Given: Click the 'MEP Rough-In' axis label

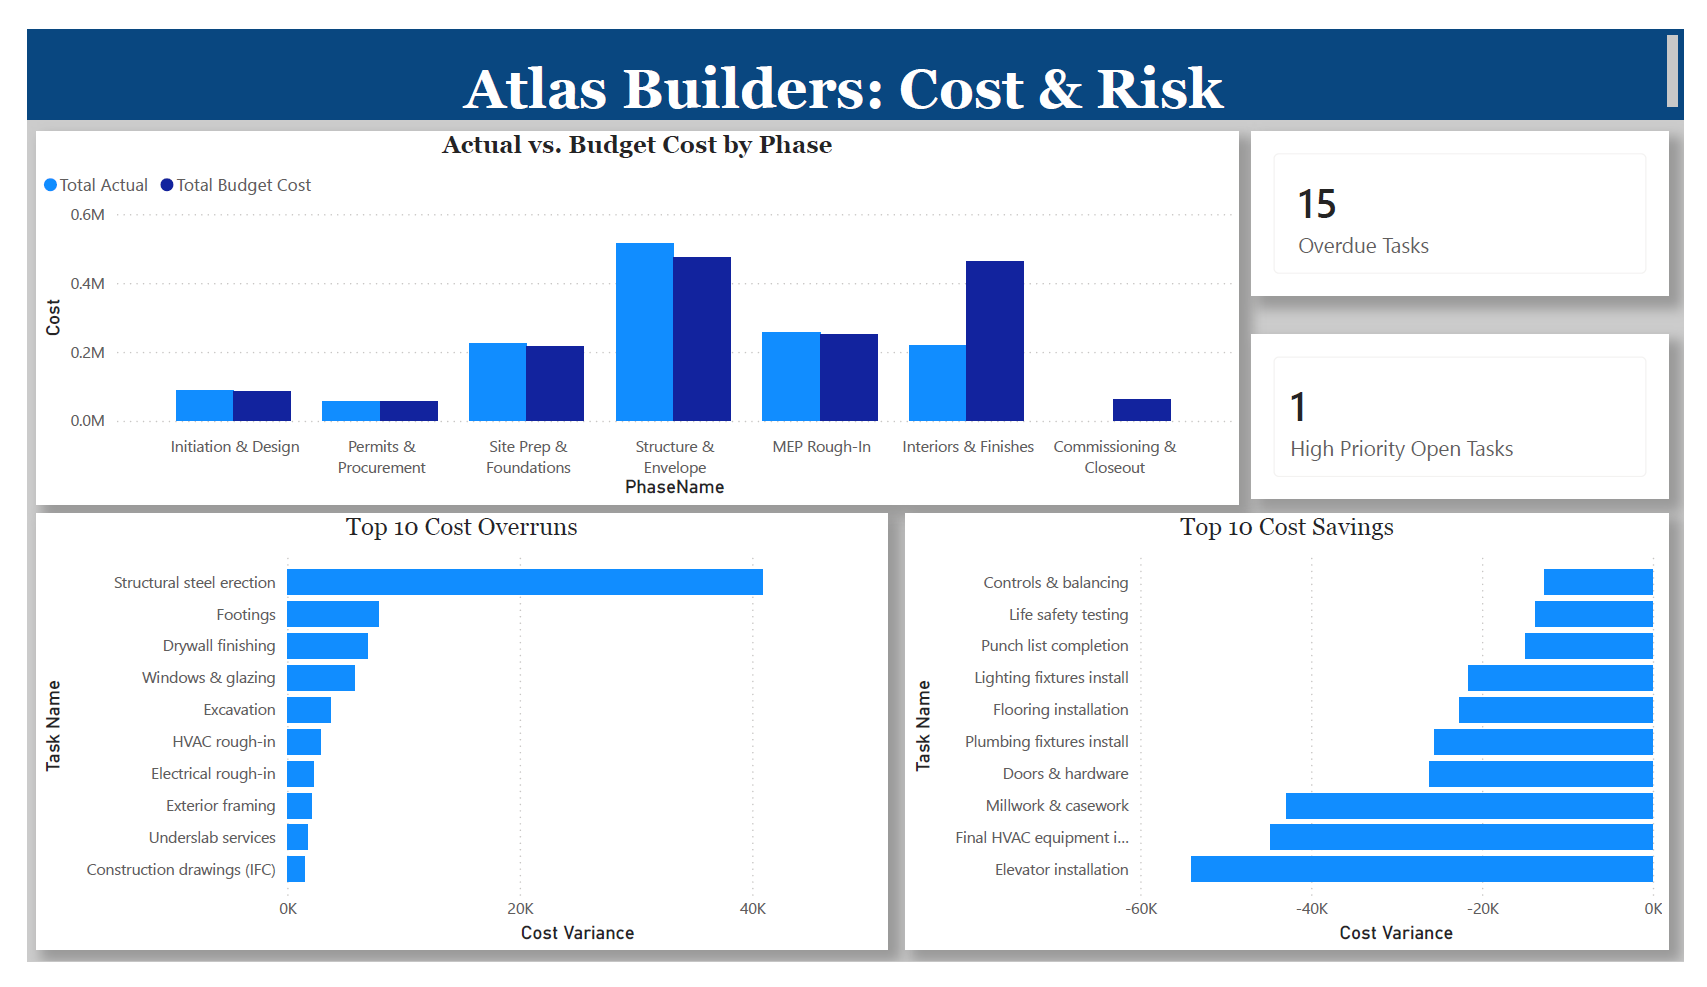Looking at the screenshot, I should (x=821, y=447).
